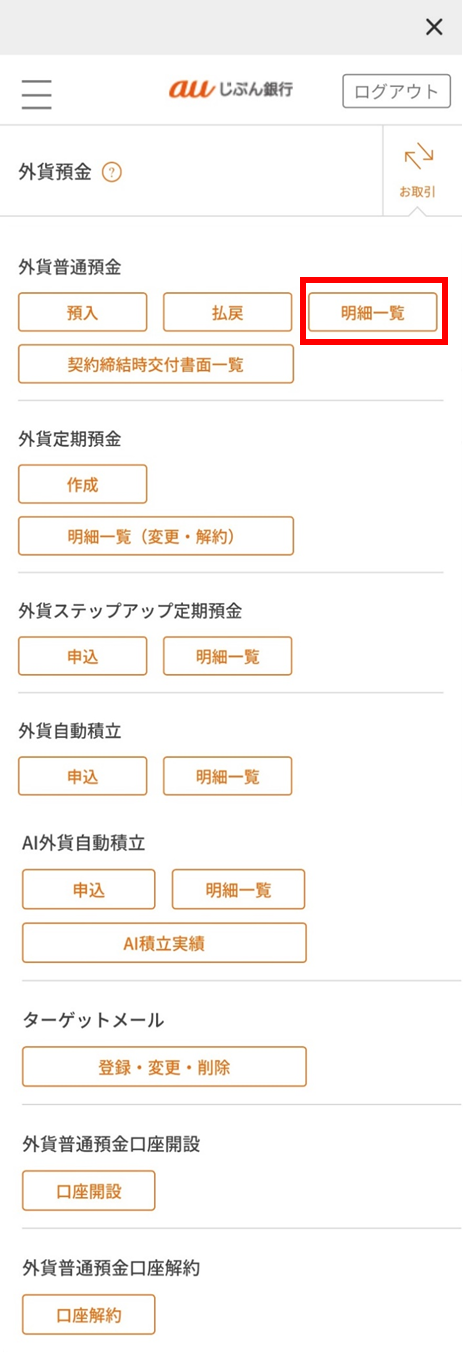463x1352 pixels.
Task: Open 明細一覧 under AI外貨自動積立
Action: click(239, 889)
